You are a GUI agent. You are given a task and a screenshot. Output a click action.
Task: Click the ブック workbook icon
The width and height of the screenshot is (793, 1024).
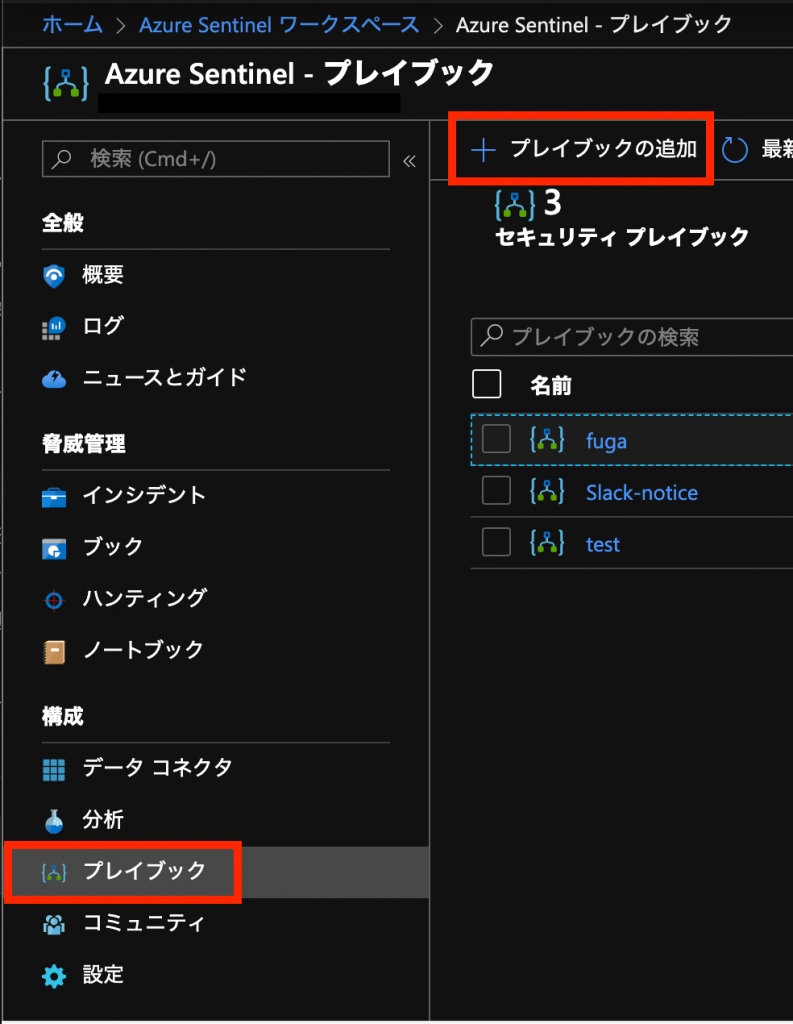pos(54,549)
